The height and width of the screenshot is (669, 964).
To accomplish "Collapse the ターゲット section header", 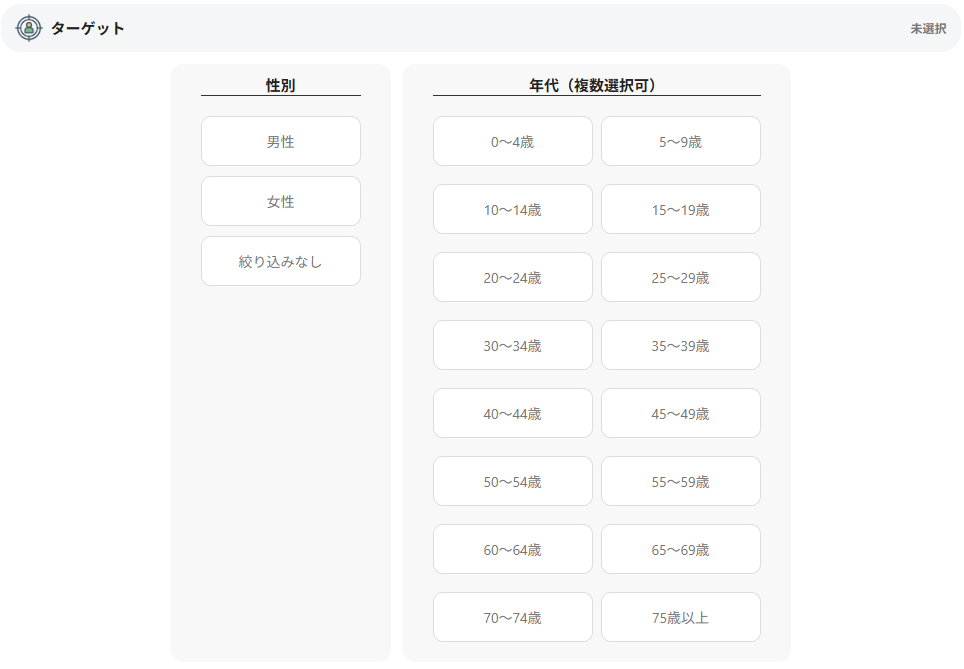I will tap(88, 28).
